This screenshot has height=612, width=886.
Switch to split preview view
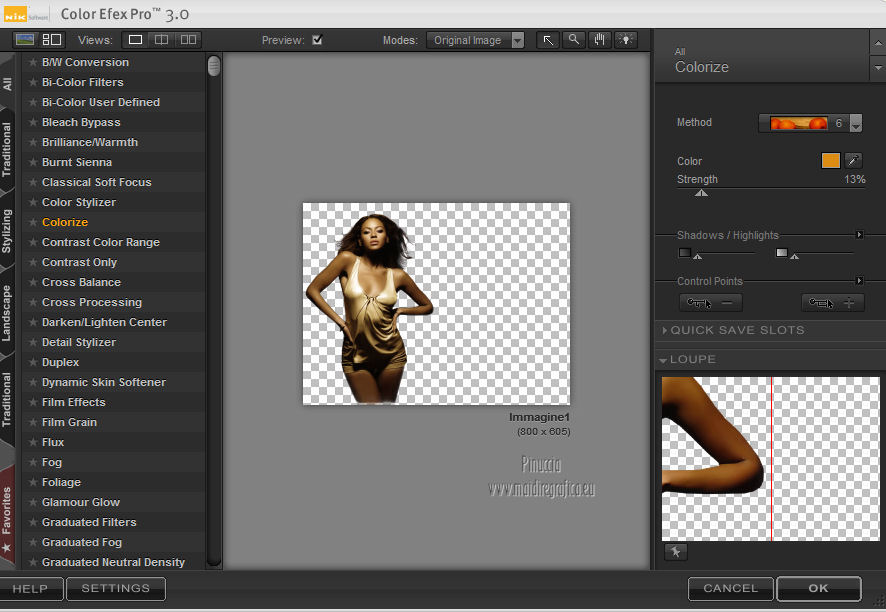tap(161, 40)
